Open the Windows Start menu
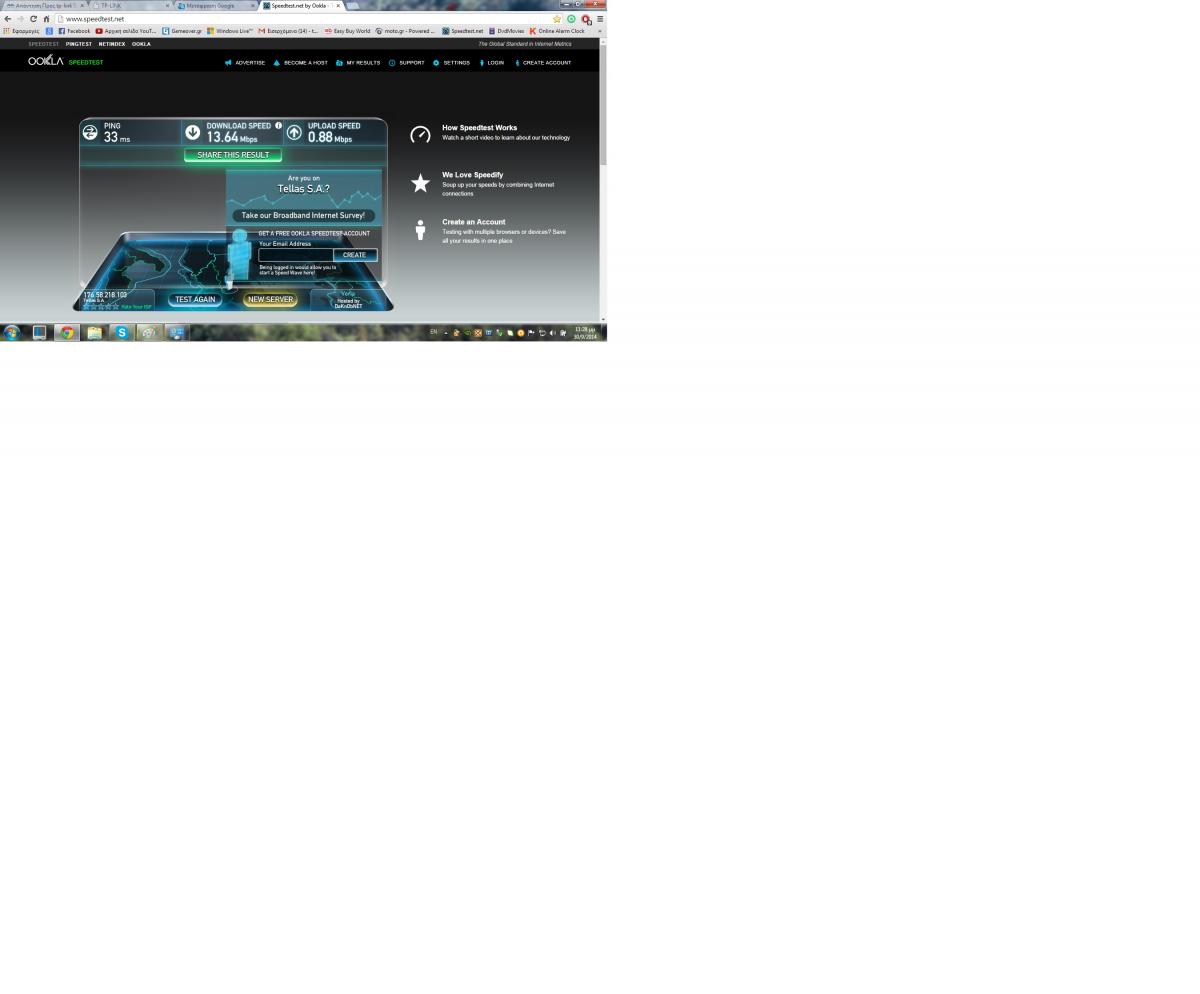Viewport: 1200px width, 994px height. click(x=12, y=332)
